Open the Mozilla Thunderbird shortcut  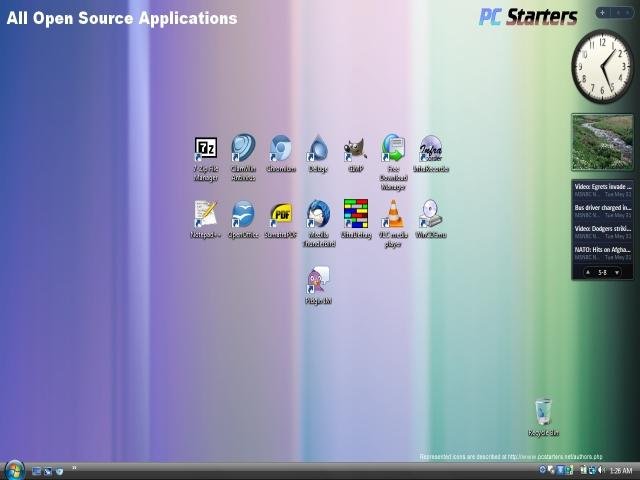tap(319, 224)
